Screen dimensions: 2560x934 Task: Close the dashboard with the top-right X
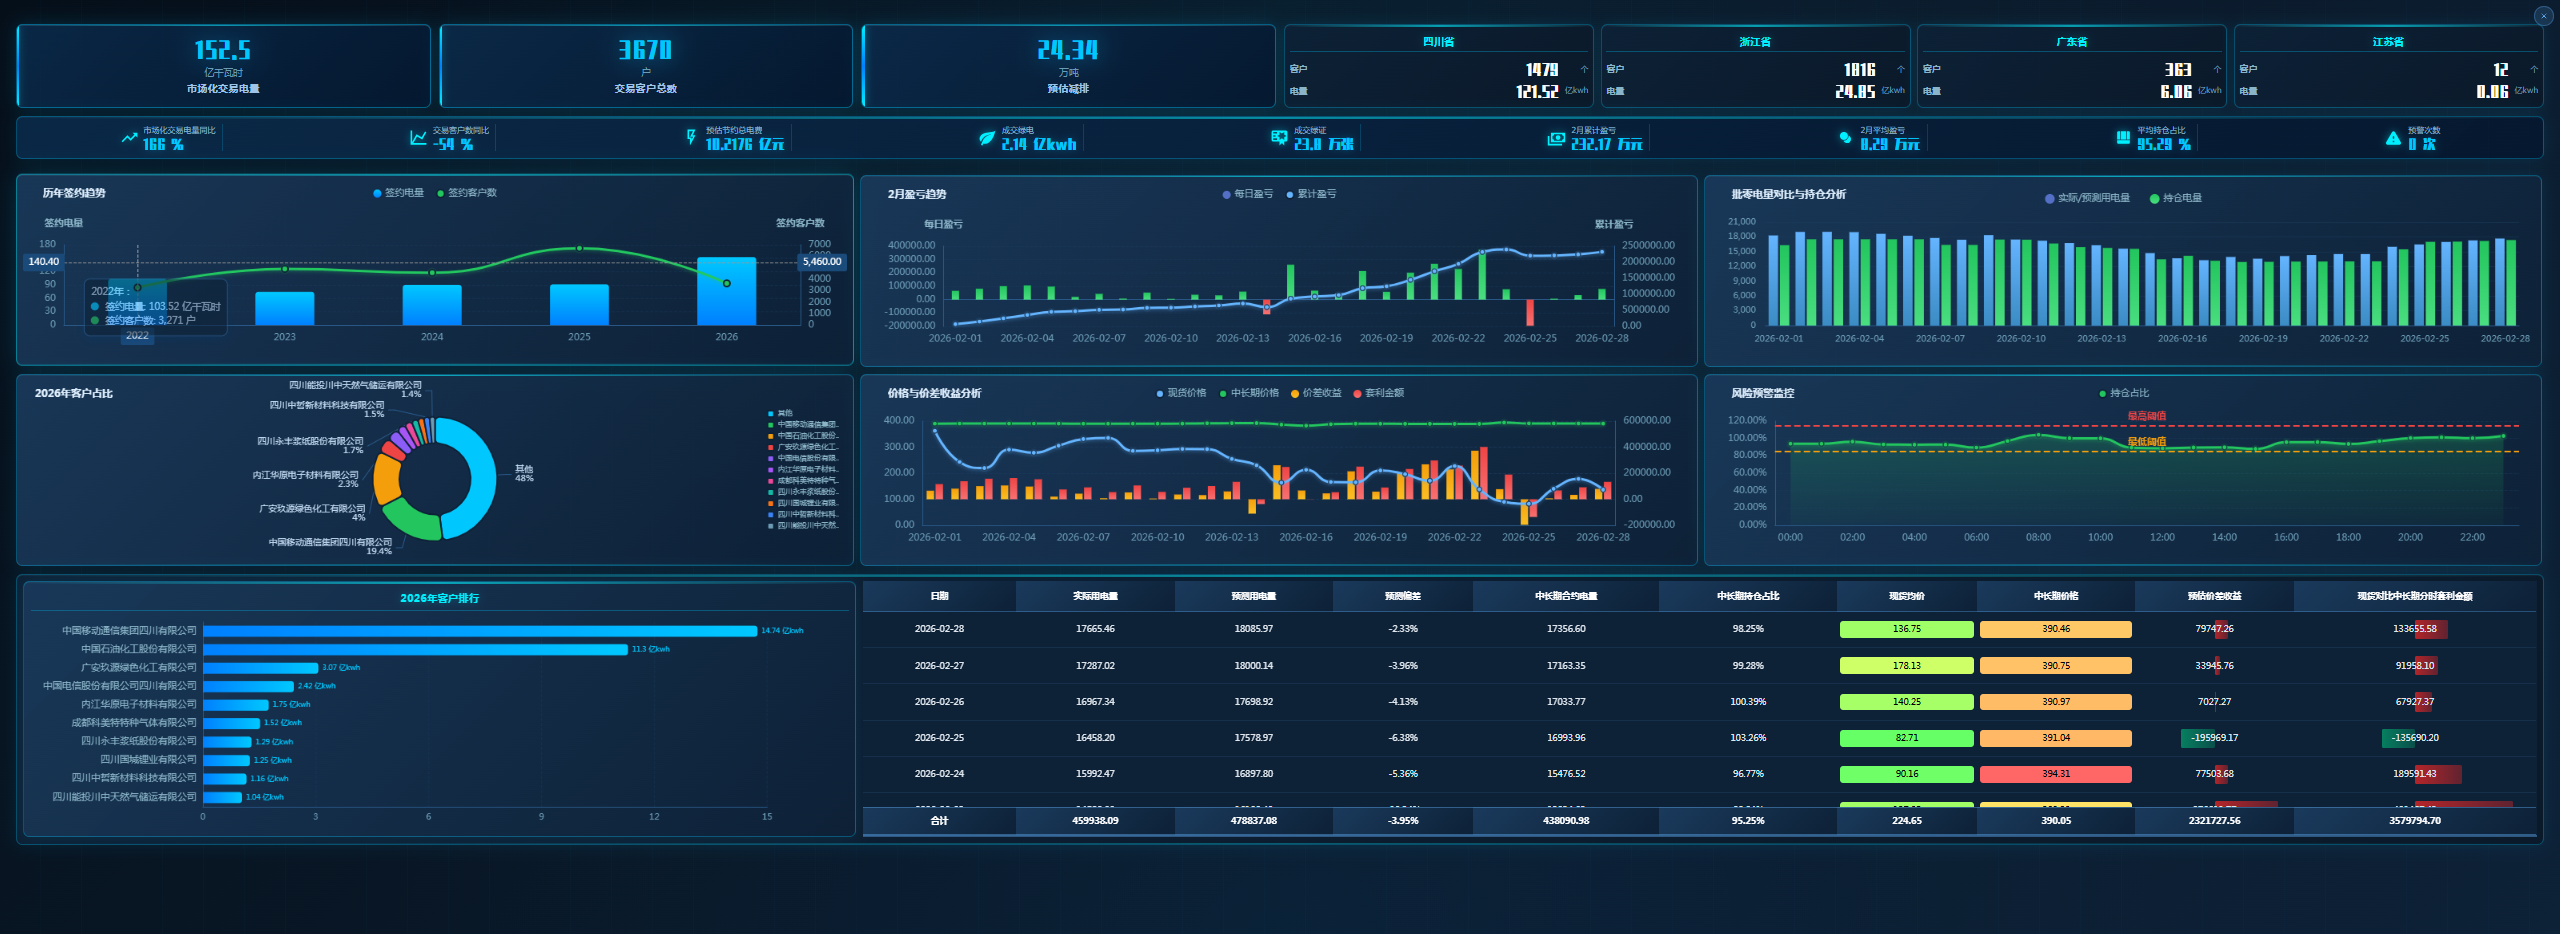click(2543, 16)
